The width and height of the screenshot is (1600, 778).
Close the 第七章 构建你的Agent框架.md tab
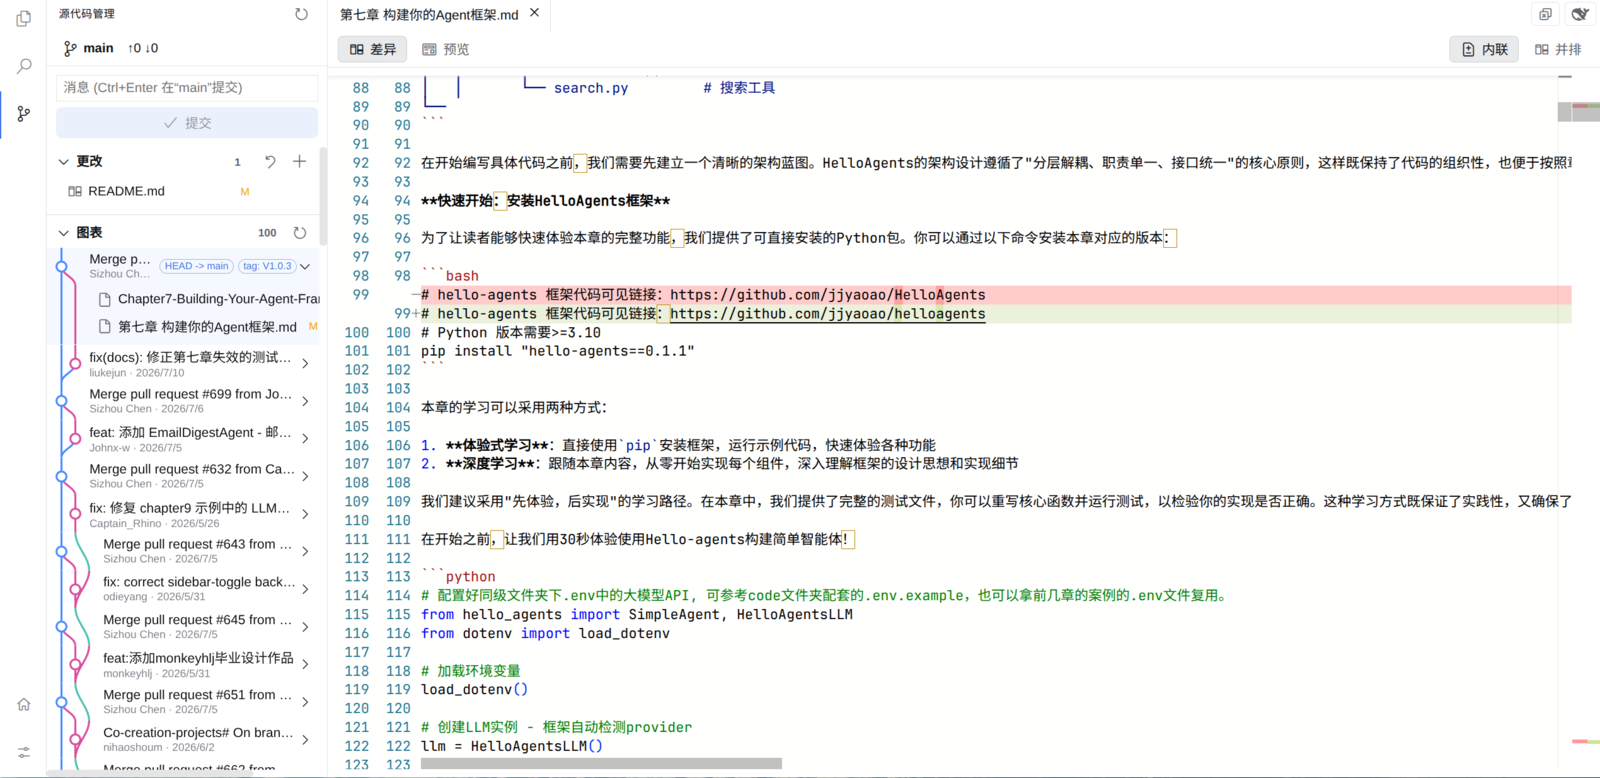click(534, 13)
